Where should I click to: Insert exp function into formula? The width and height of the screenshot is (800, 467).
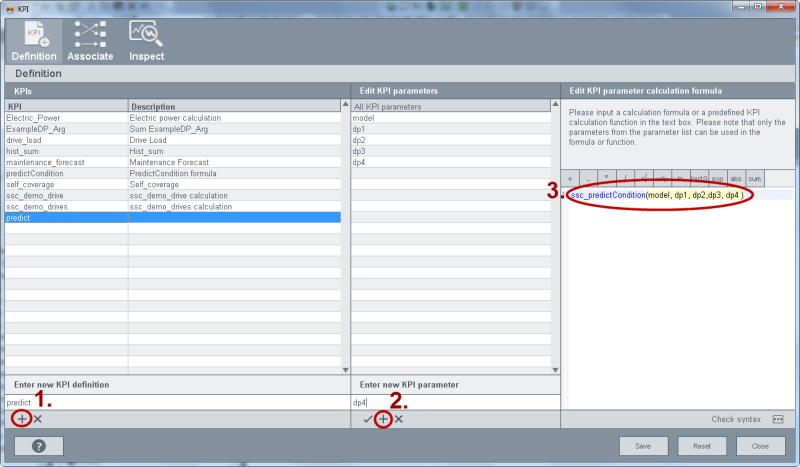point(717,179)
